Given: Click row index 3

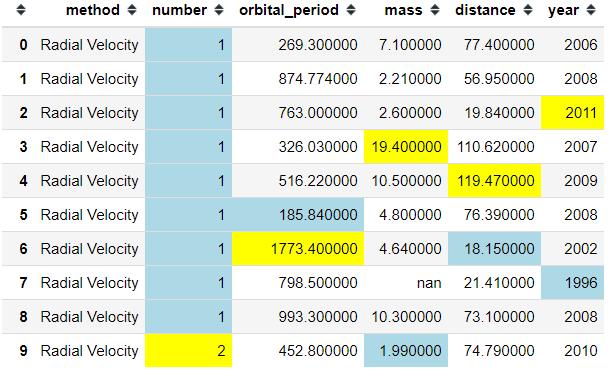Looking at the screenshot, I should tap(23, 147).
